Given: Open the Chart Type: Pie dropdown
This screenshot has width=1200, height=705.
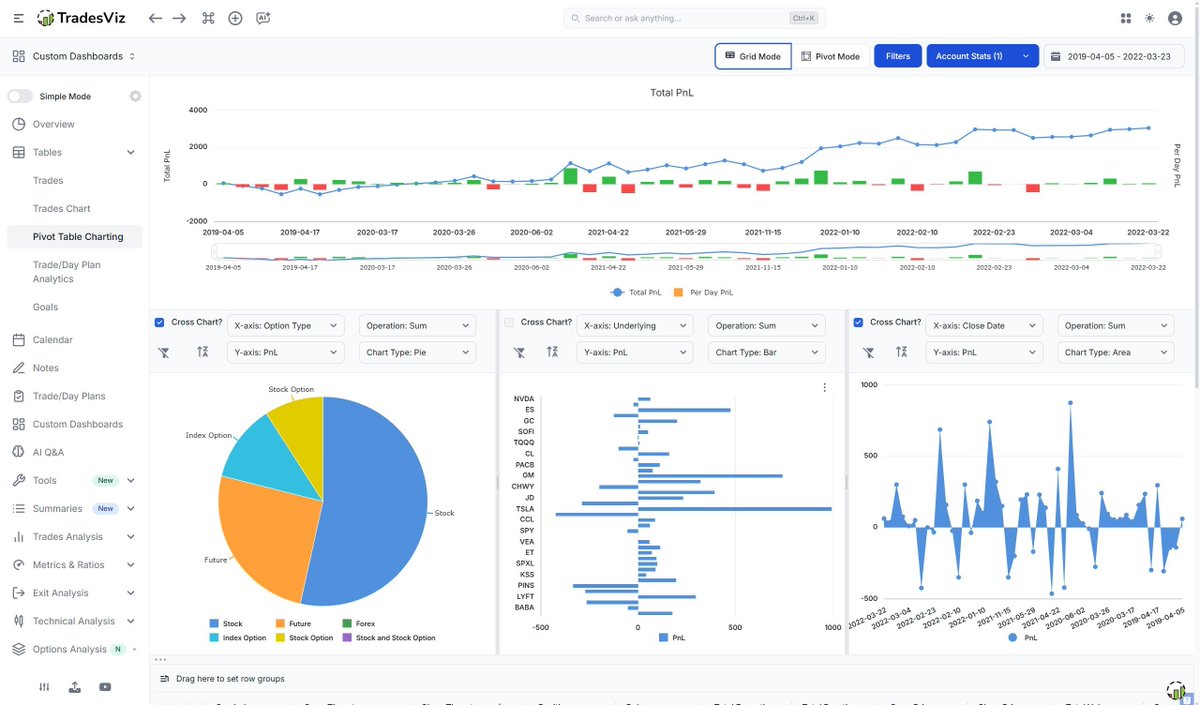Looking at the screenshot, I should coord(418,352).
